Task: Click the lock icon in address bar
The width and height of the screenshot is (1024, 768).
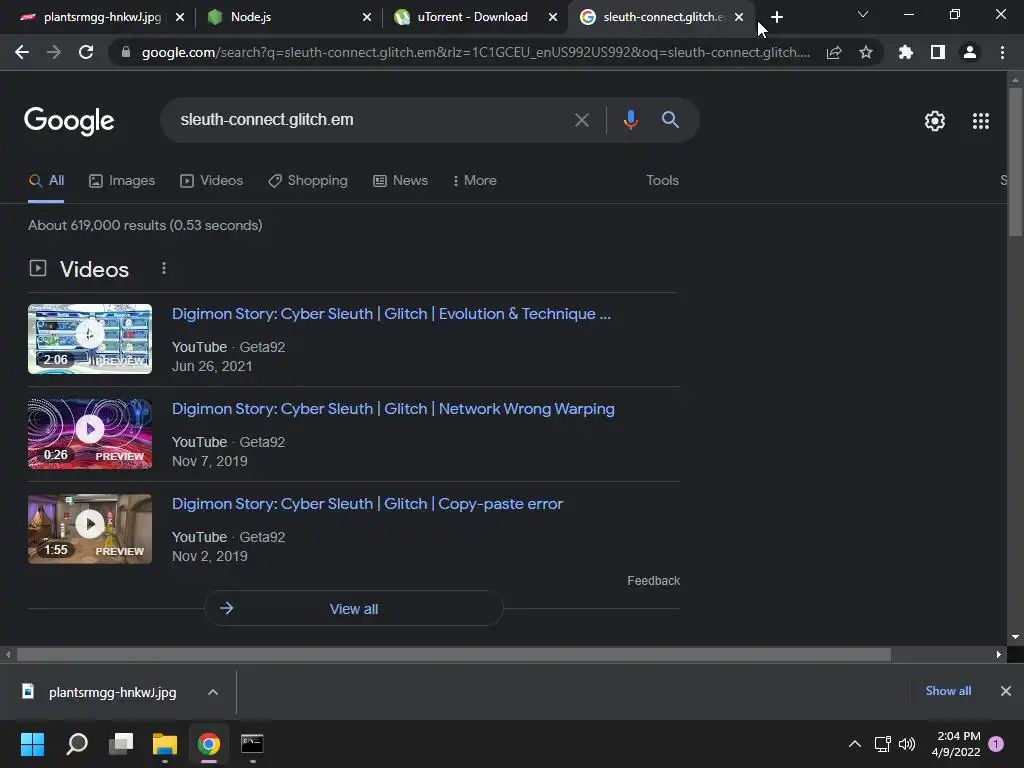Action: click(126, 52)
